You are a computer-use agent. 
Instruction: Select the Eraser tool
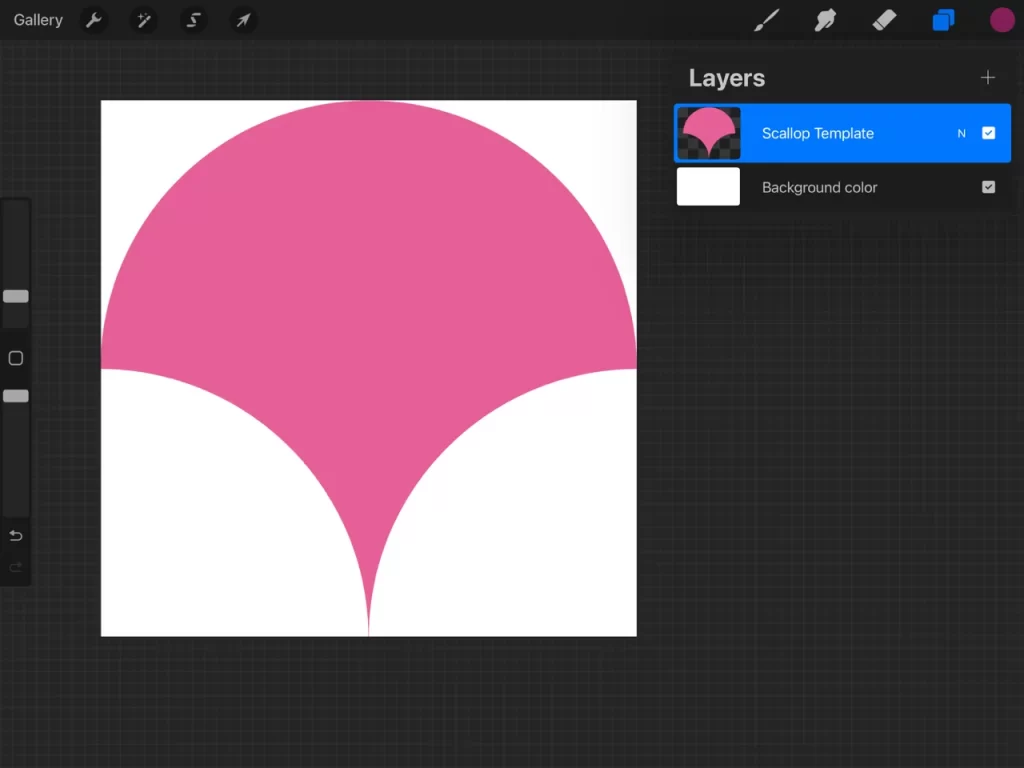tap(884, 20)
